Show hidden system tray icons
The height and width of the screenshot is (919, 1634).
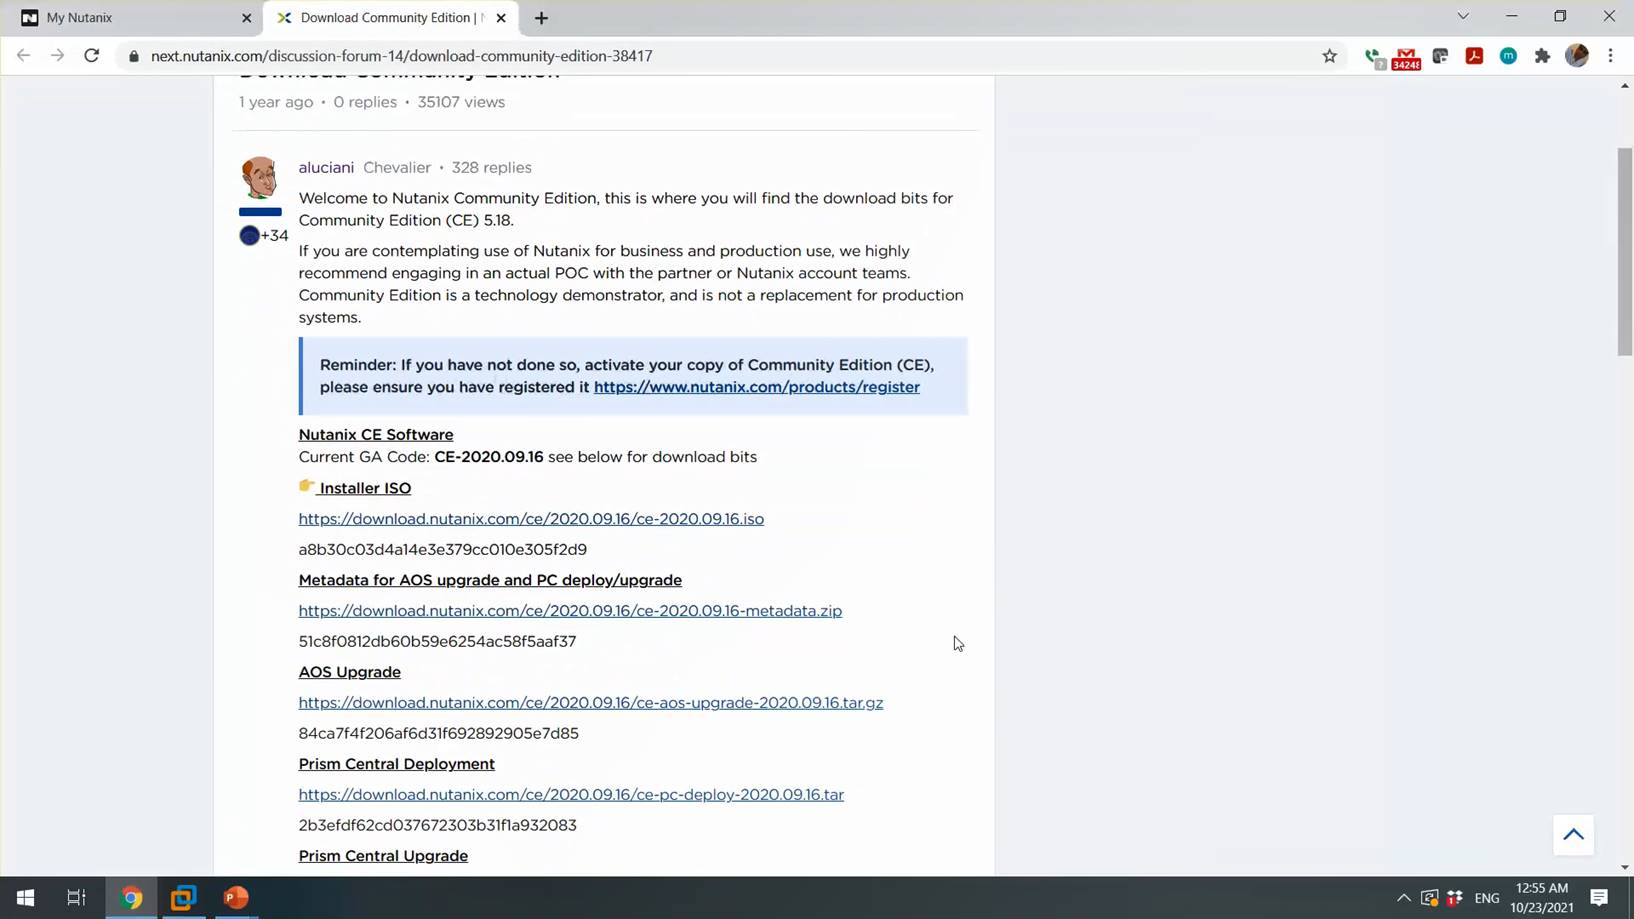point(1403,898)
